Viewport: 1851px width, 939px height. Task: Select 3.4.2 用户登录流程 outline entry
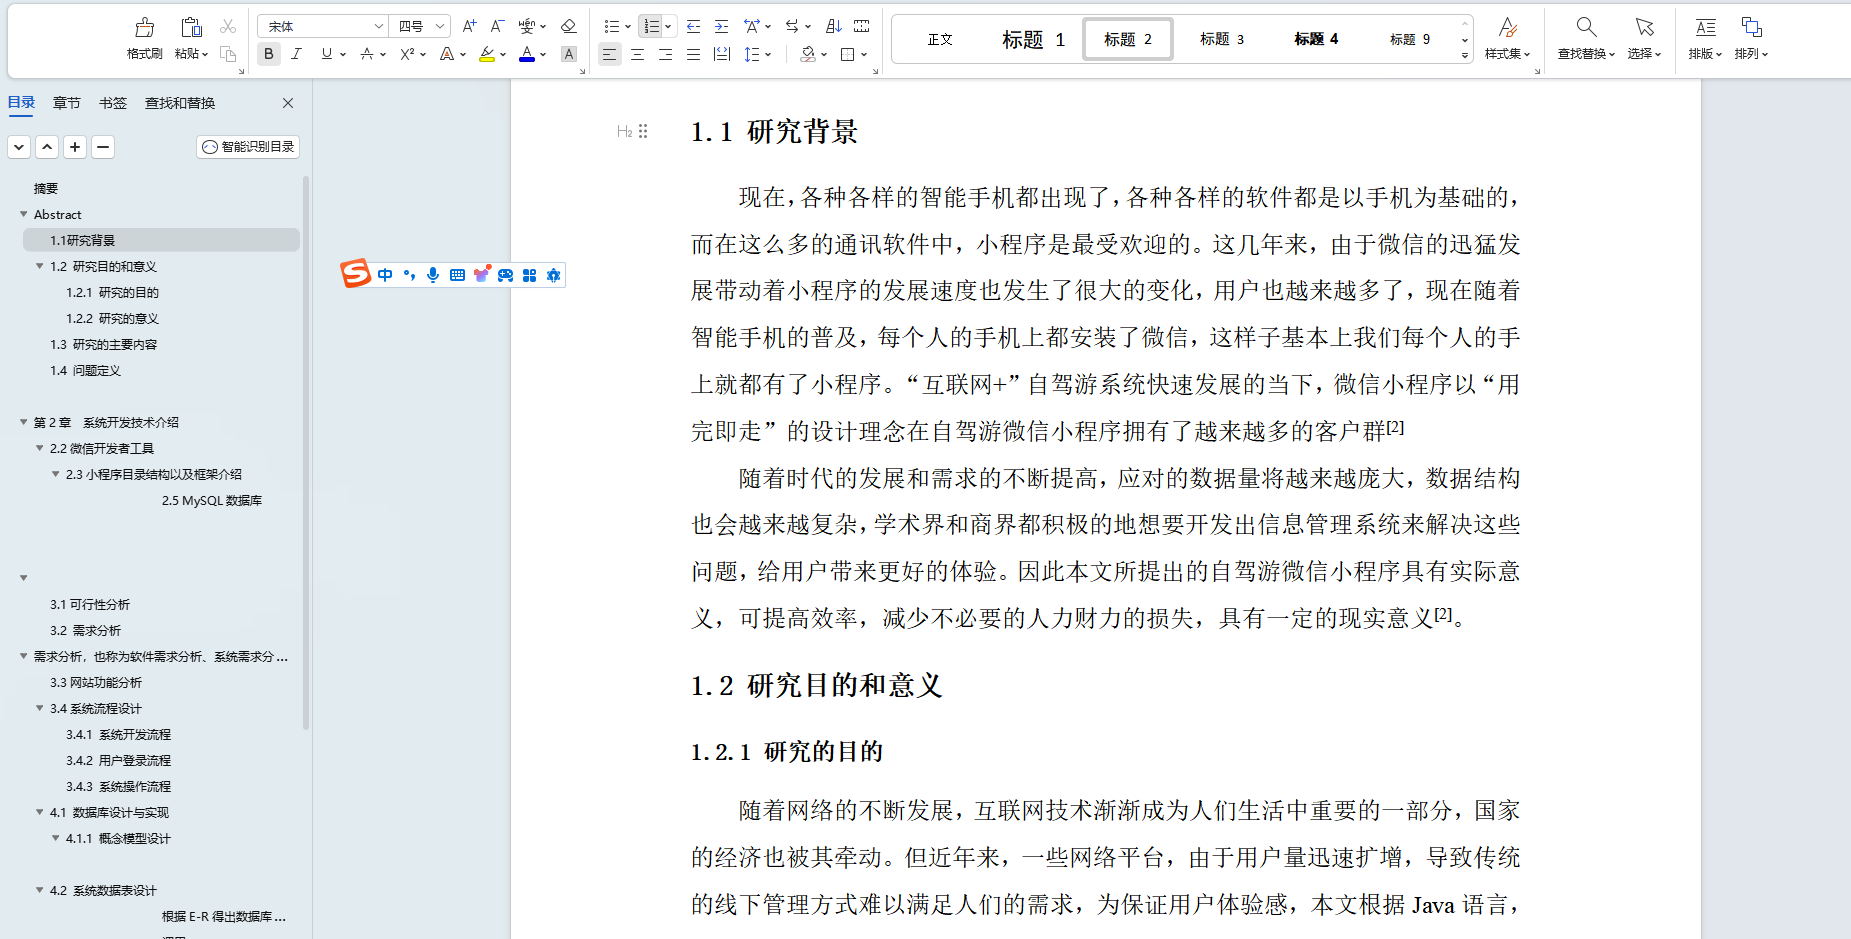pyautogui.click(x=118, y=760)
